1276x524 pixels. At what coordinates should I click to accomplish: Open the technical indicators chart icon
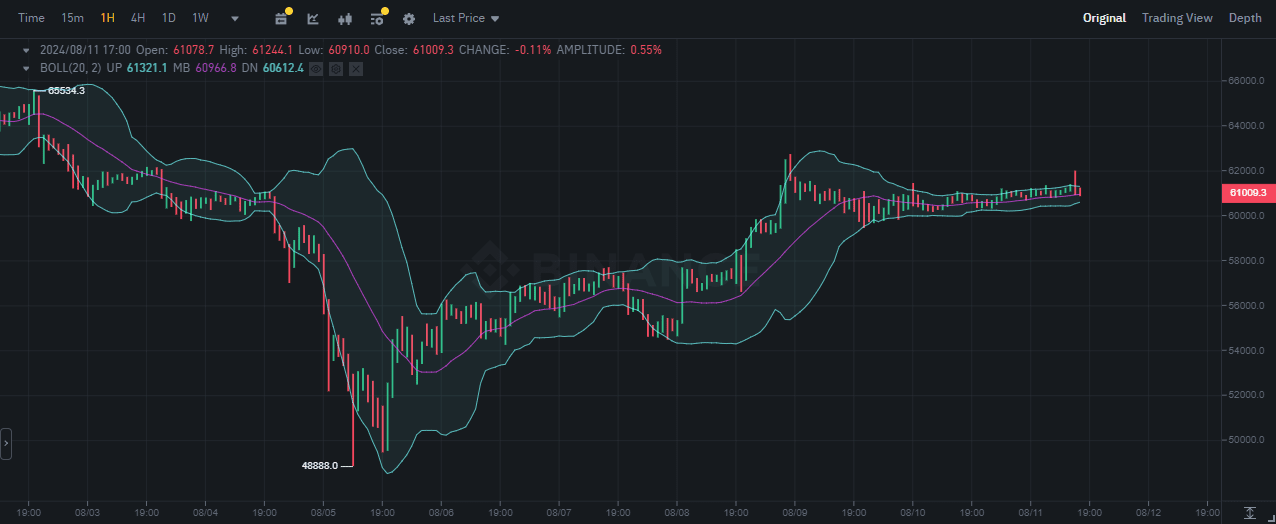pyautogui.click(x=313, y=18)
